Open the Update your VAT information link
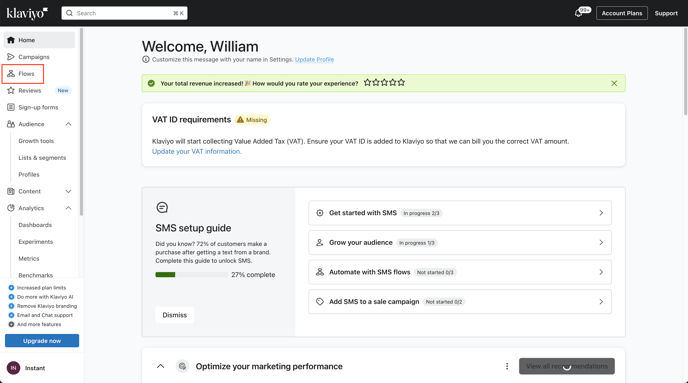 196,151
